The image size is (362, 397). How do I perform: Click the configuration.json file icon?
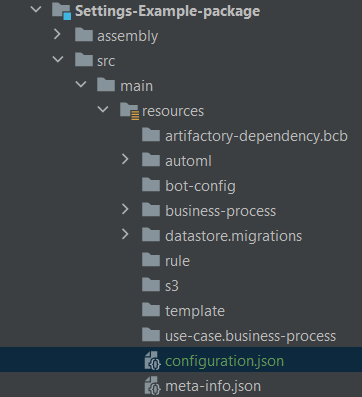[x=153, y=360]
